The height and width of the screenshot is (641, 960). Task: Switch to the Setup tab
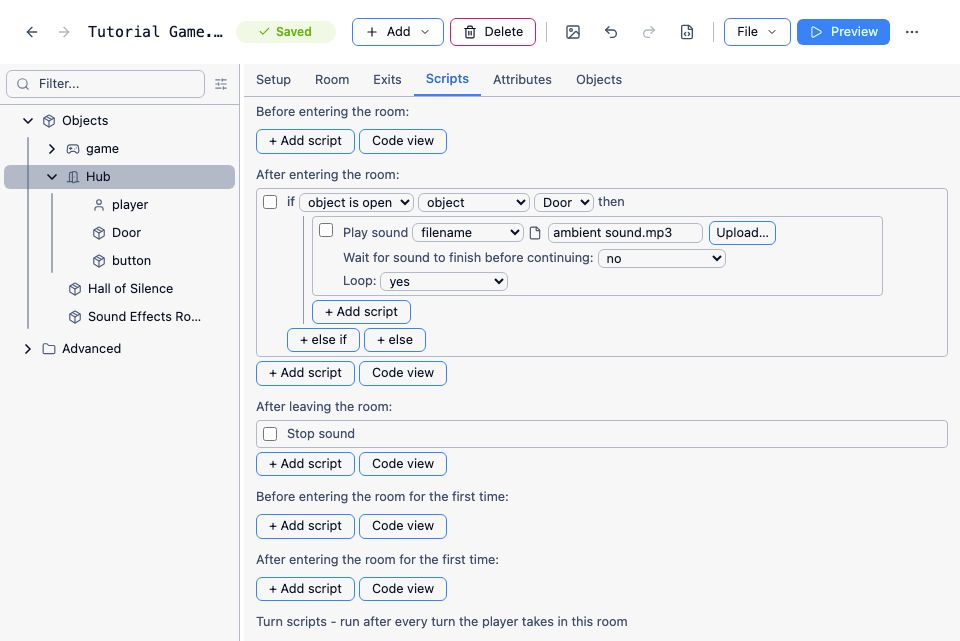pyautogui.click(x=273, y=80)
